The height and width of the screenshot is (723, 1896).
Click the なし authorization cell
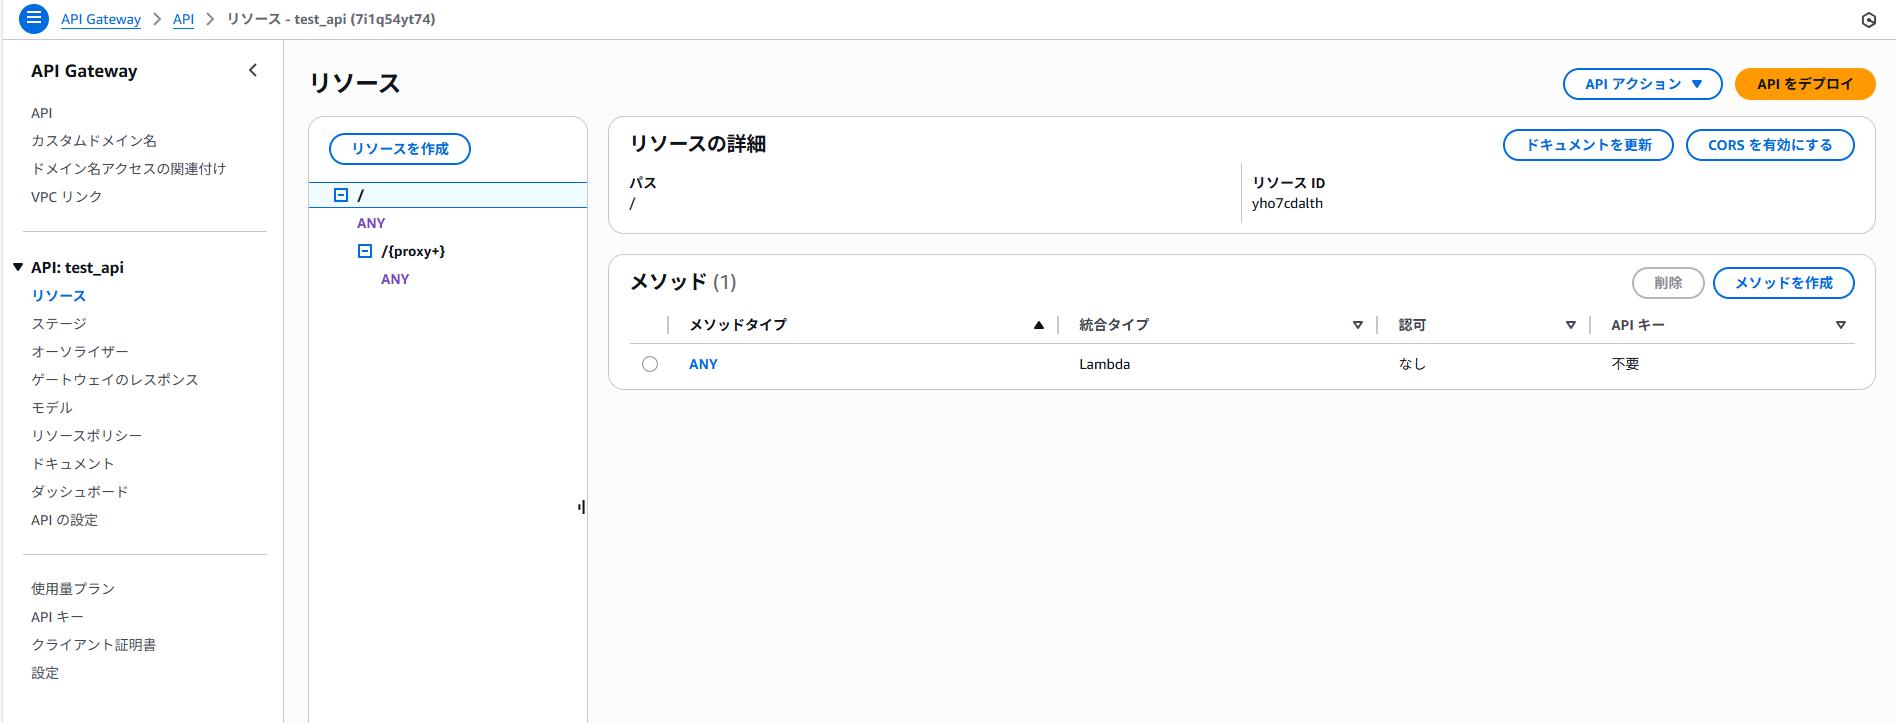[x=1412, y=364]
